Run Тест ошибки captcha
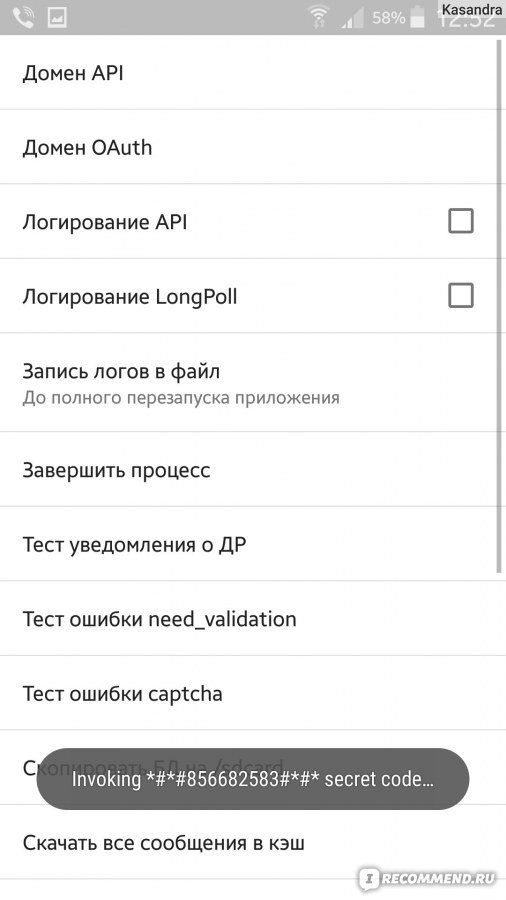Image resolution: width=506 pixels, height=900 pixels. 253,693
